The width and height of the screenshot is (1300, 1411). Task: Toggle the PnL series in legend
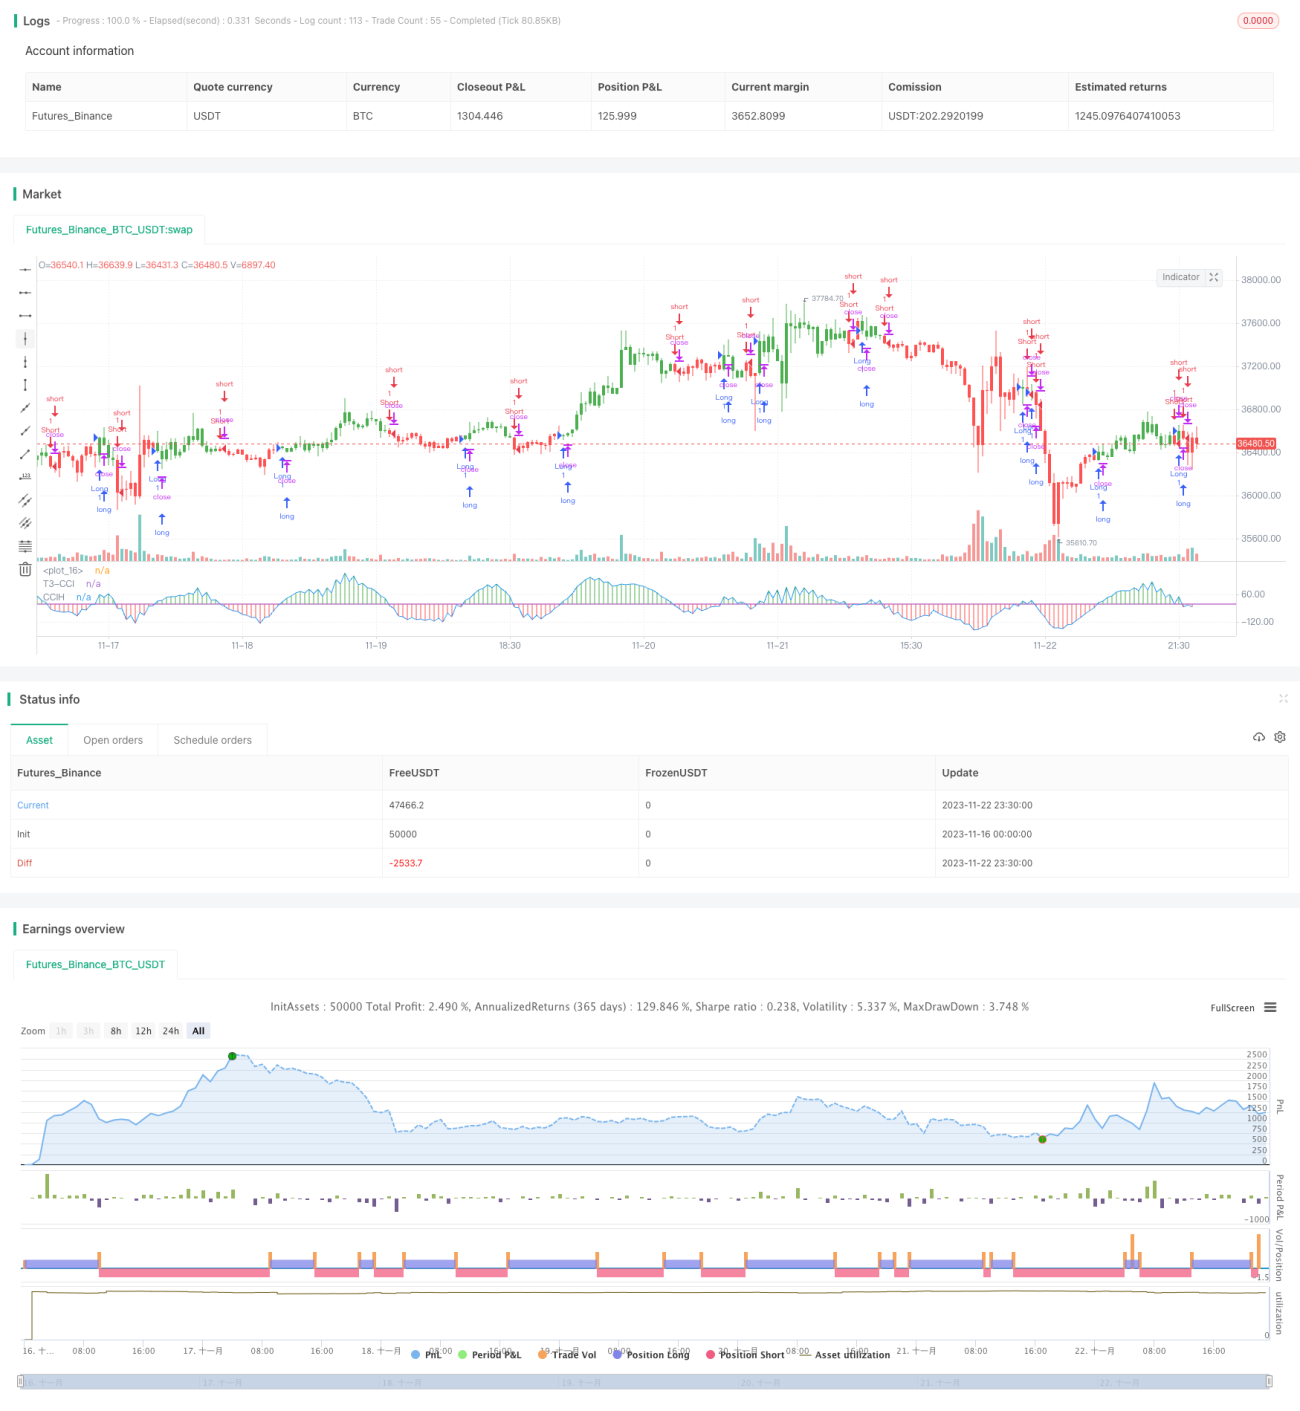(426, 1354)
